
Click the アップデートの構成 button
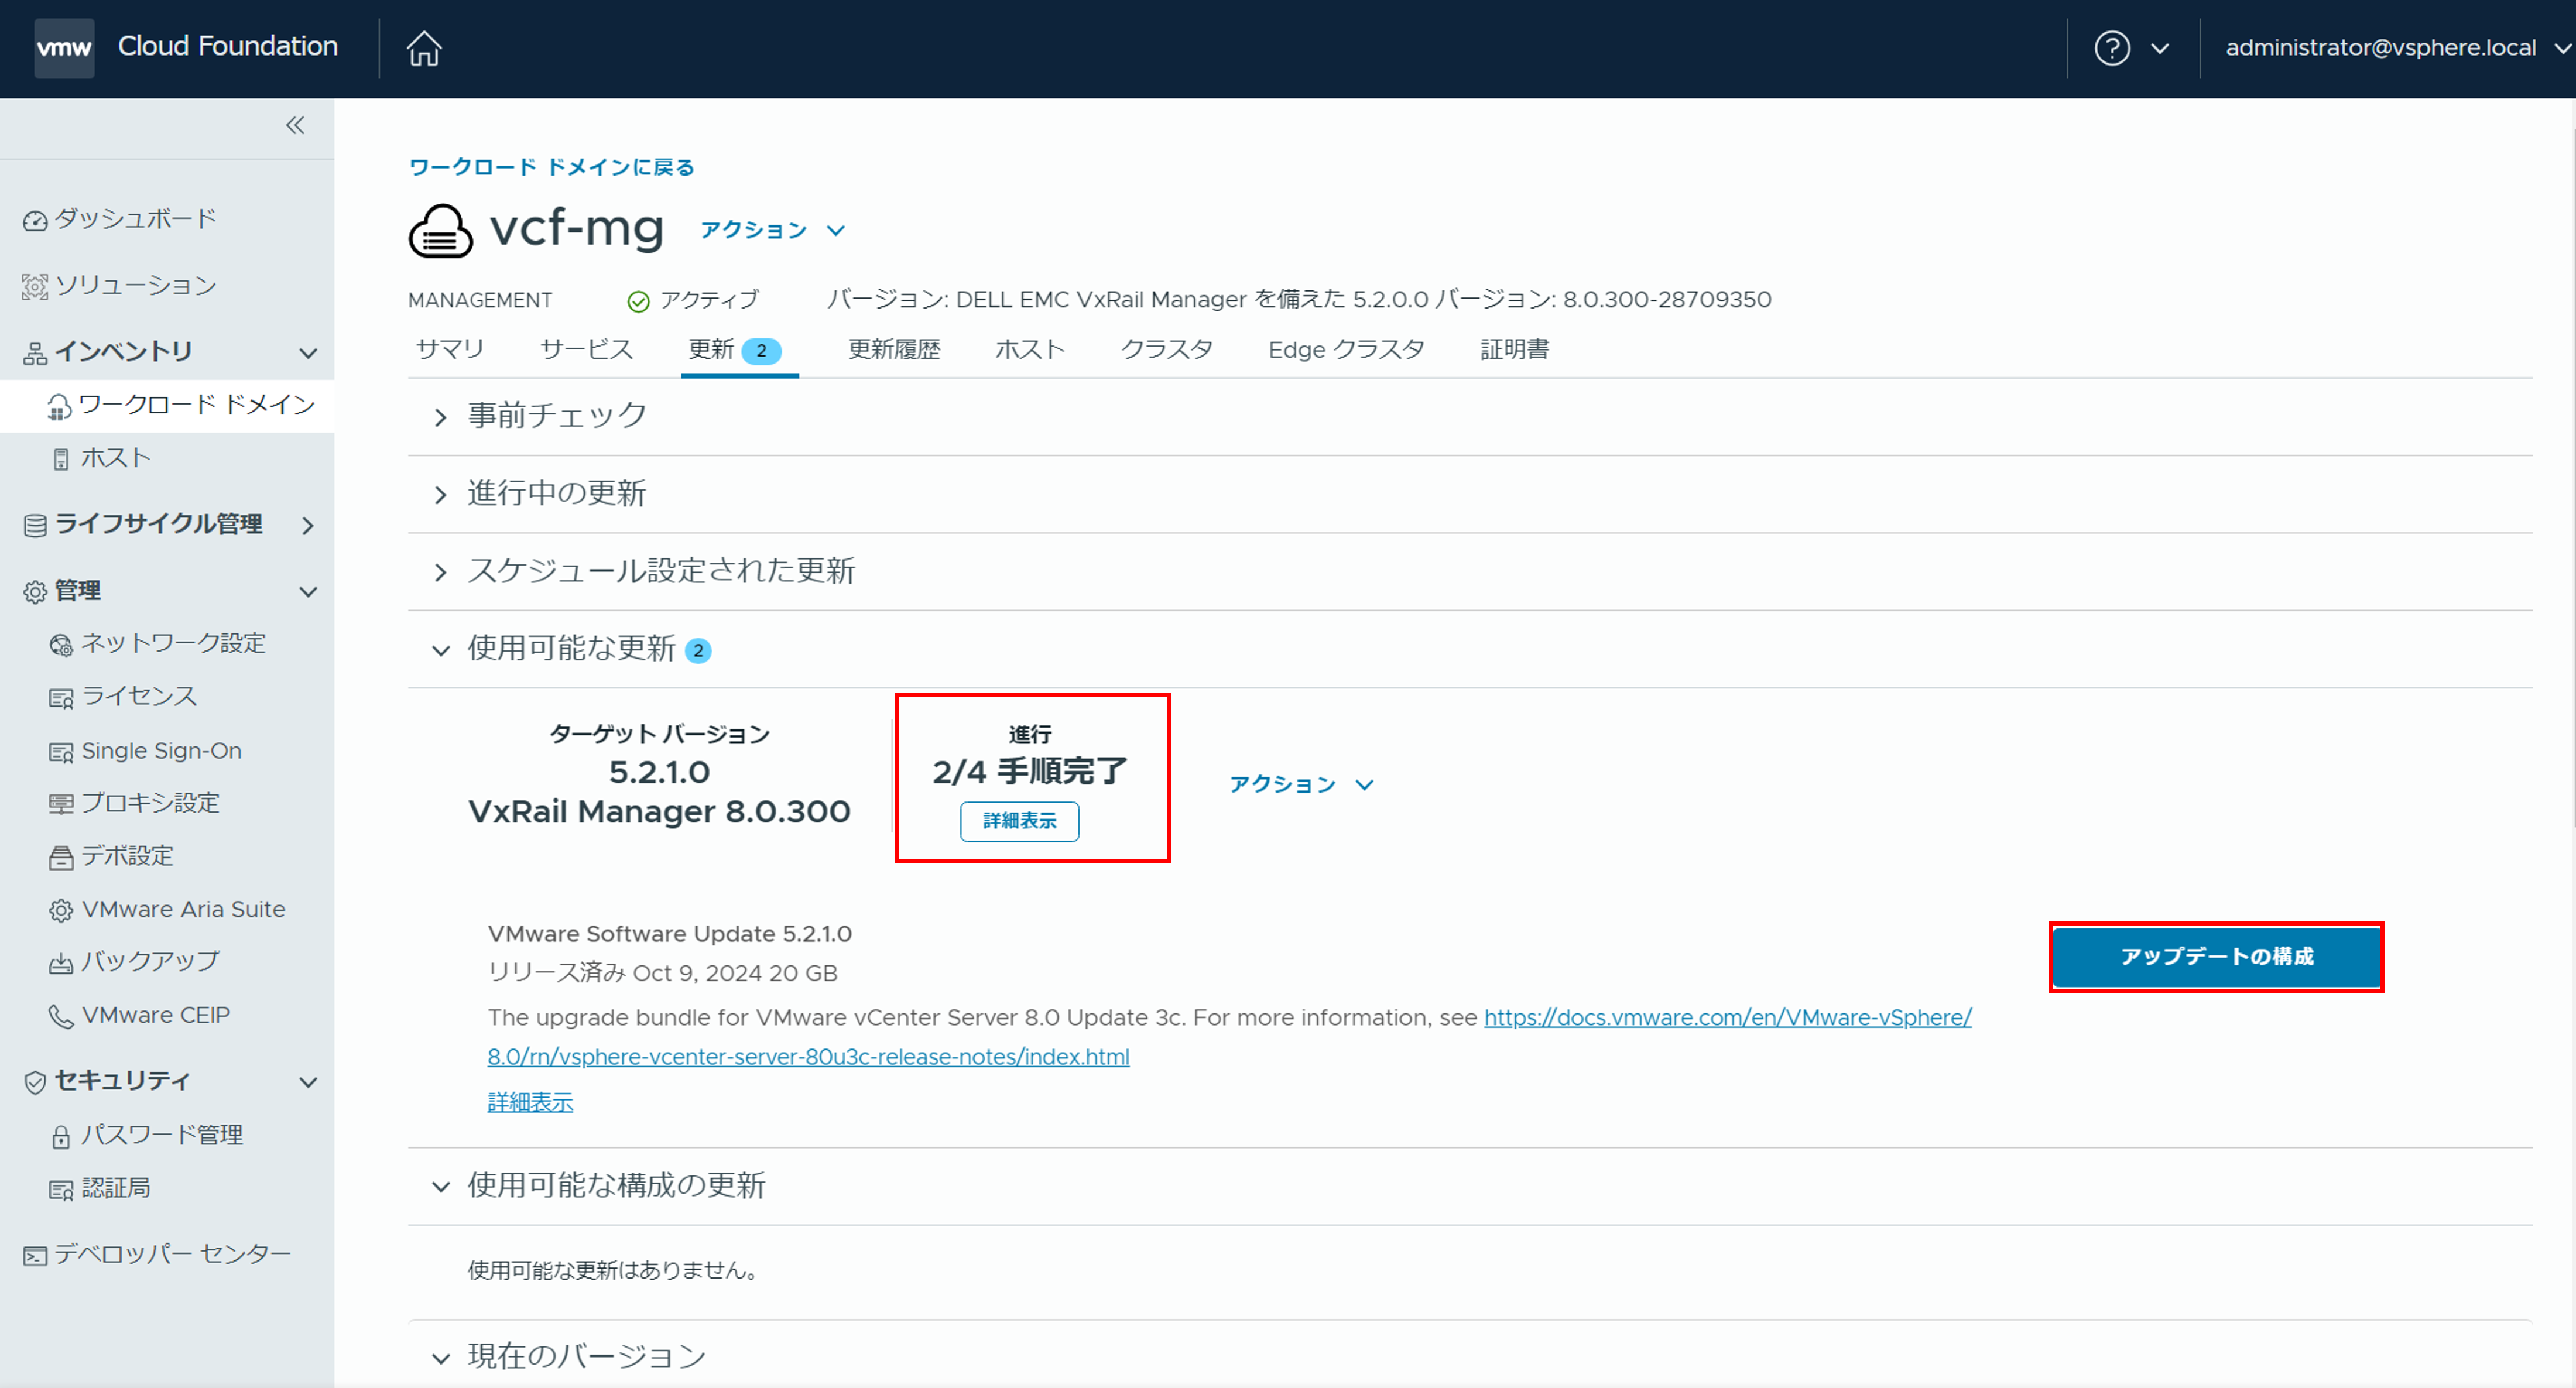tap(2216, 957)
